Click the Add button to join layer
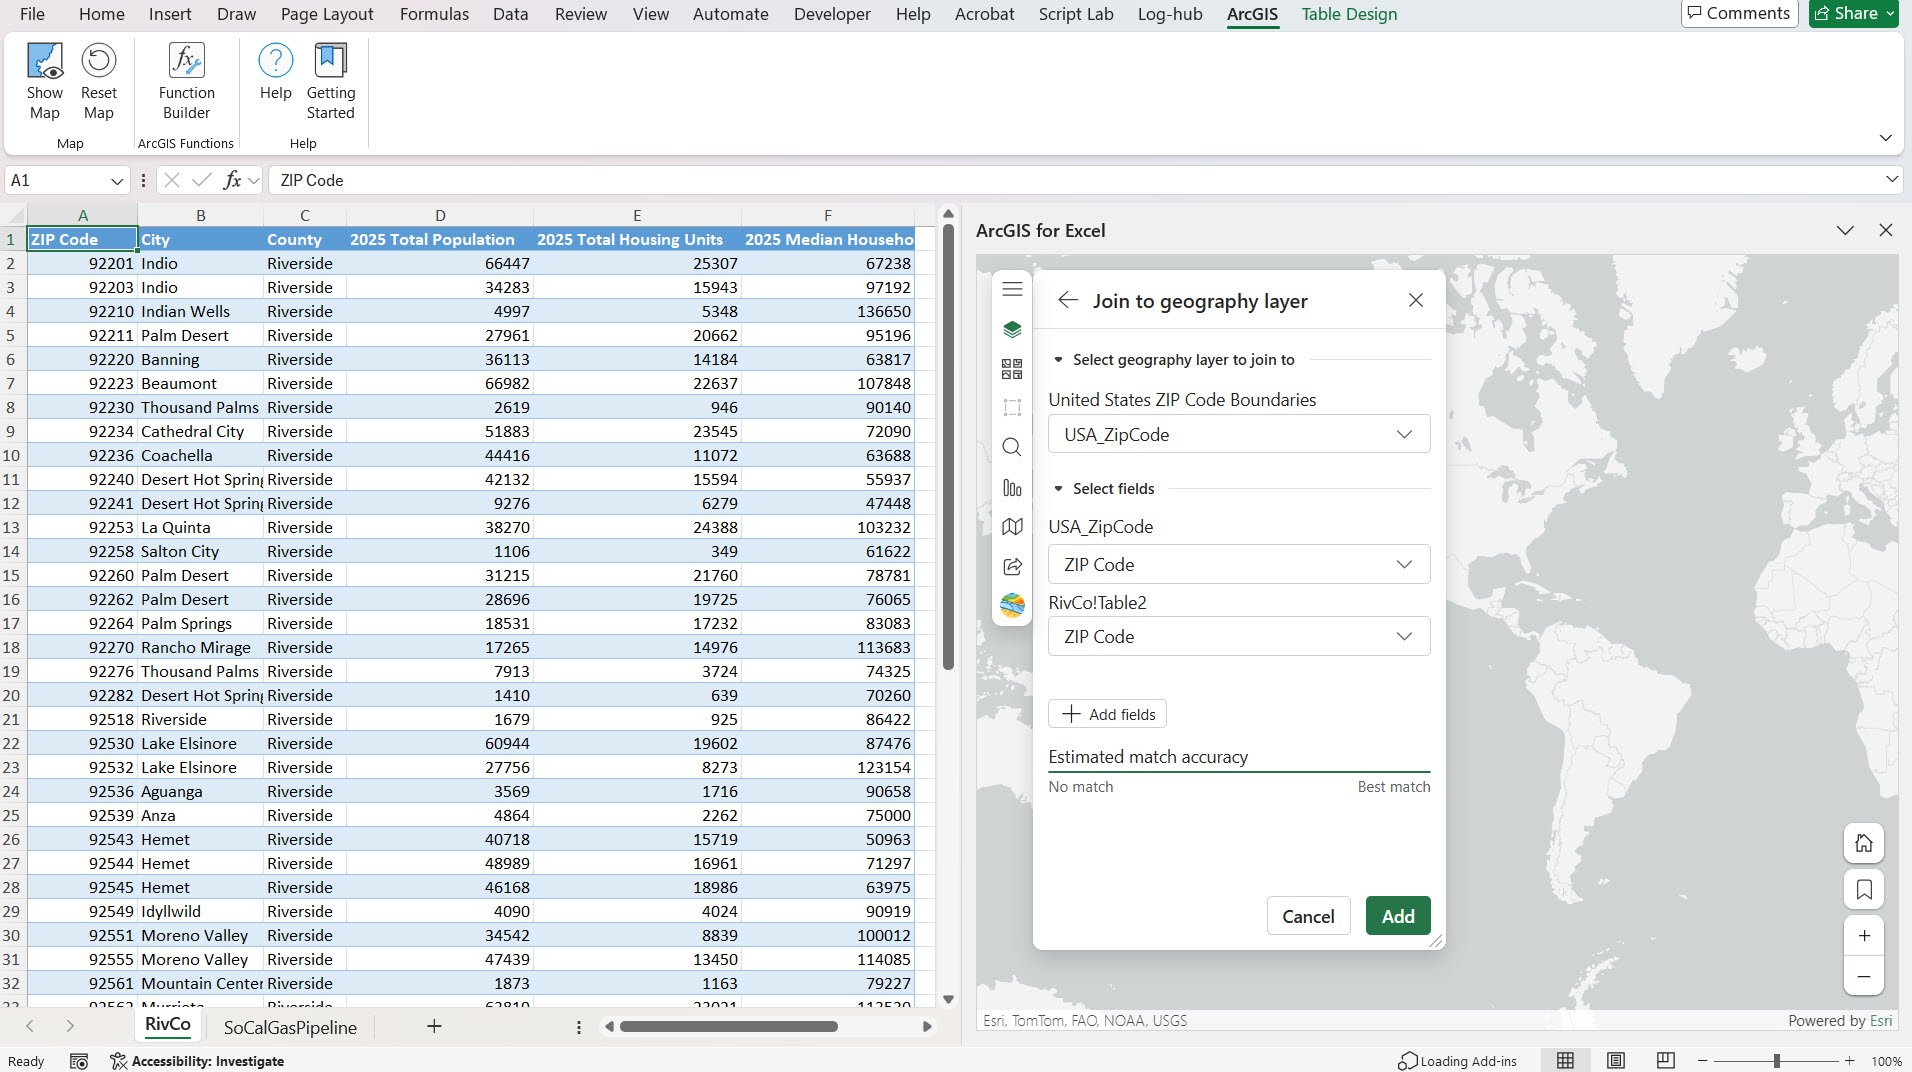This screenshot has height=1072, width=1912. click(x=1397, y=916)
